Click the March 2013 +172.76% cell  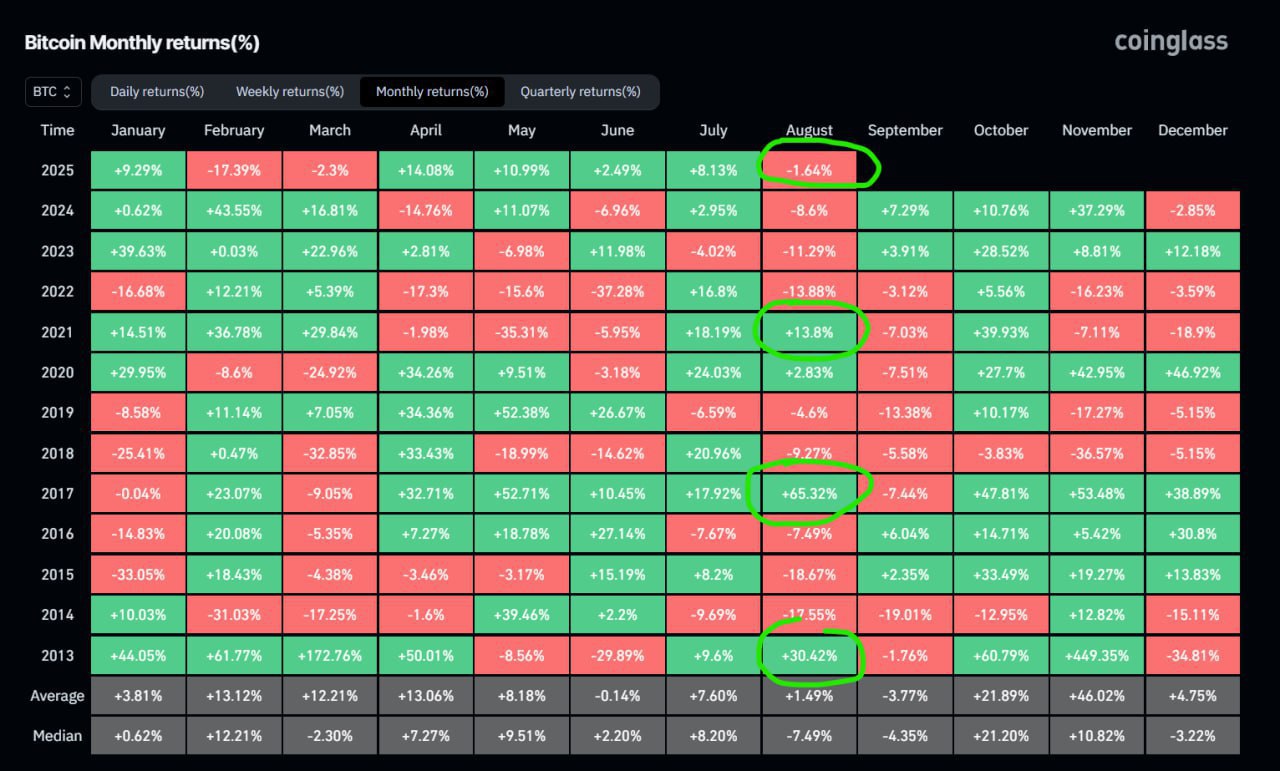coord(330,656)
